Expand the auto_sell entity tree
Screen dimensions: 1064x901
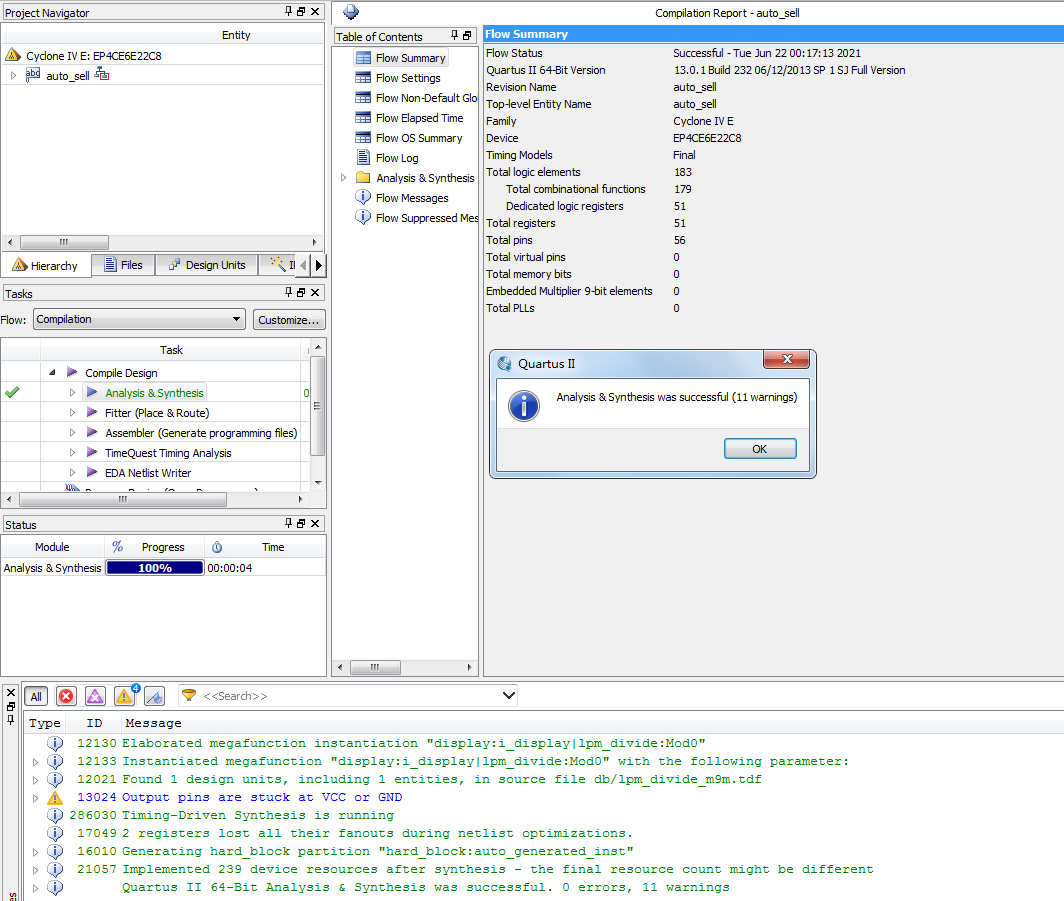[x=13, y=76]
